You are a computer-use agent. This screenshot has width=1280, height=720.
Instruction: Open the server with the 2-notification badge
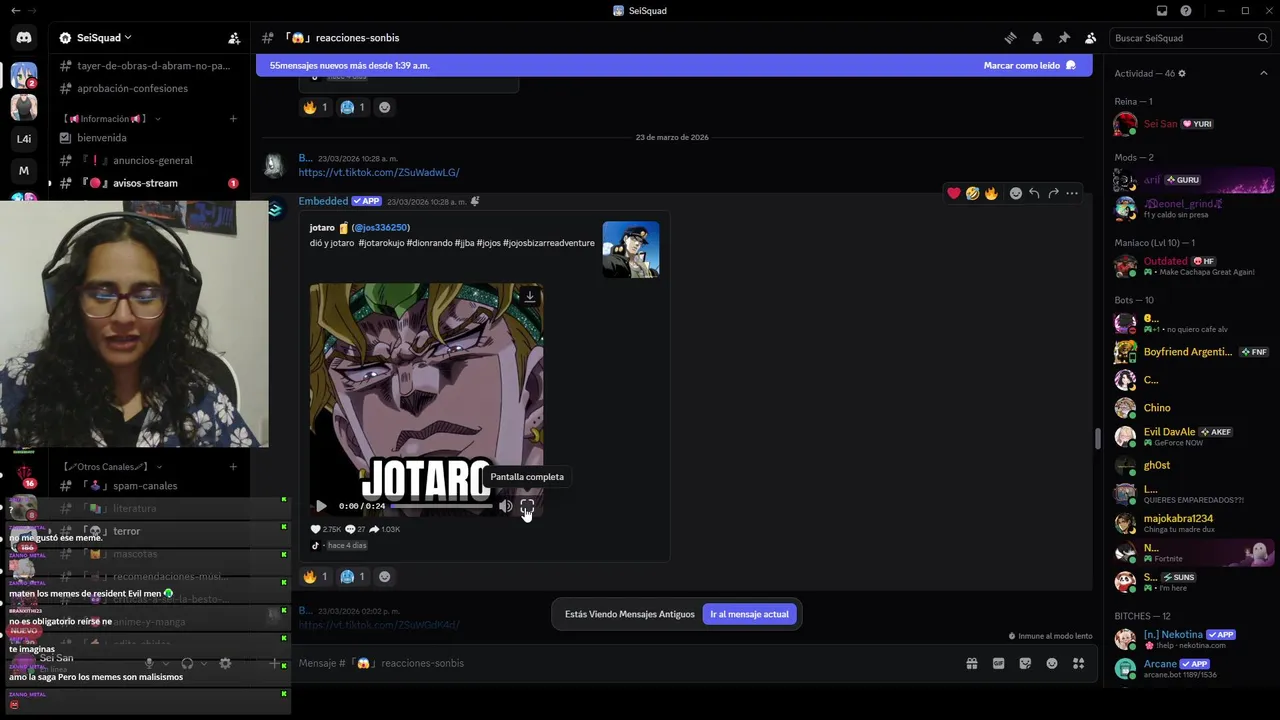click(x=24, y=75)
